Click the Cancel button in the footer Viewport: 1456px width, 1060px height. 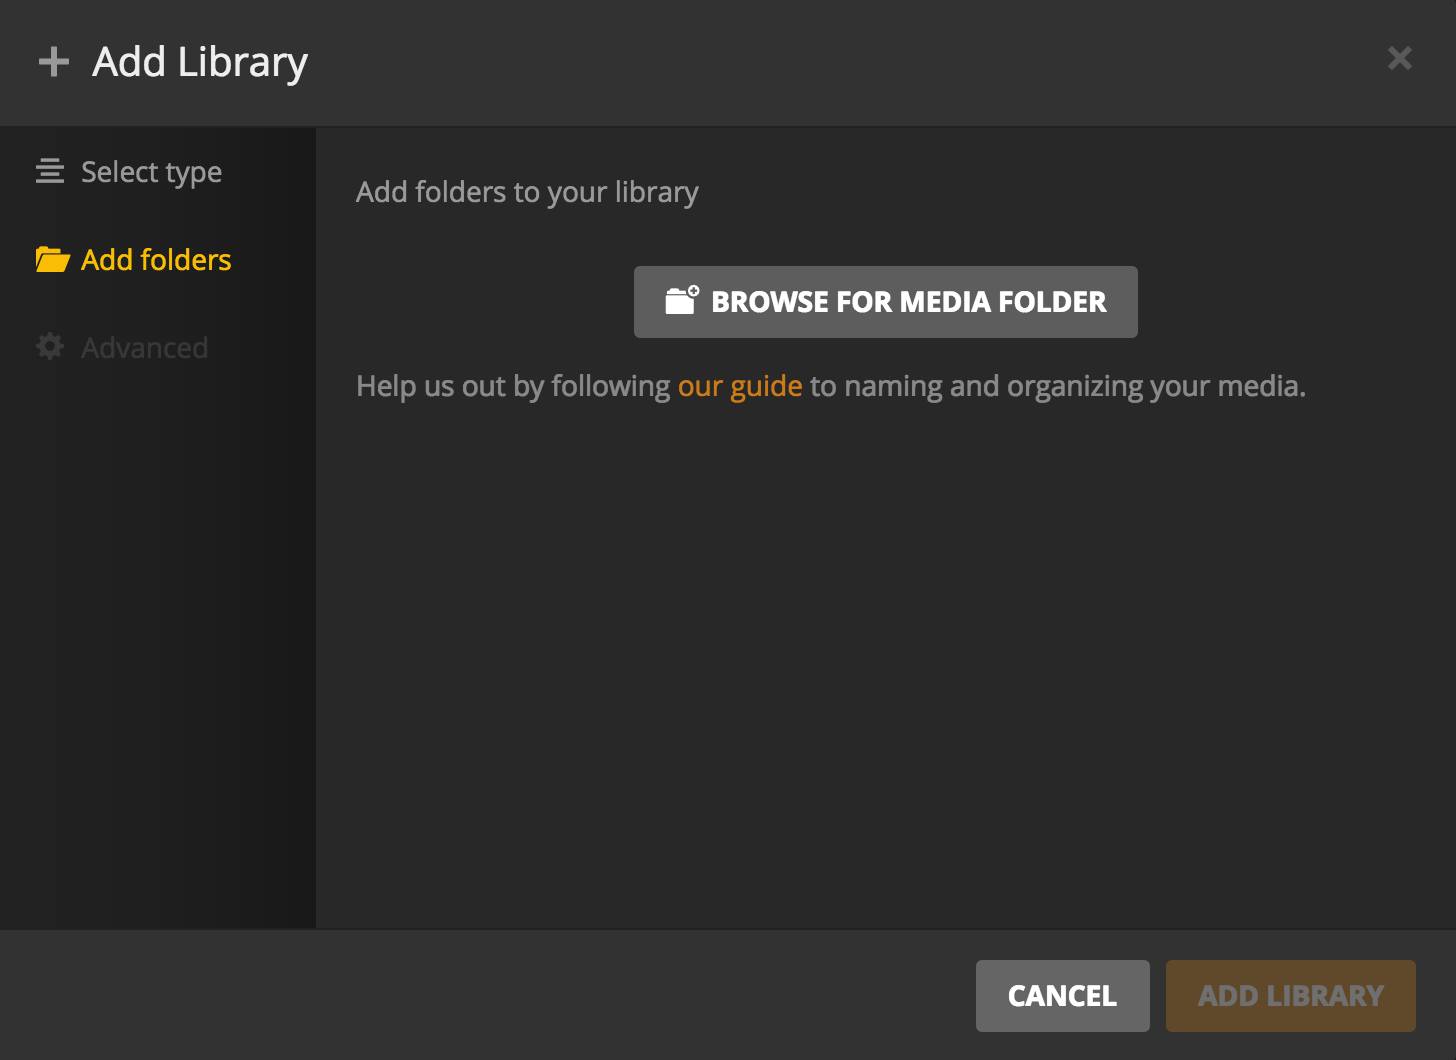[x=1062, y=995]
